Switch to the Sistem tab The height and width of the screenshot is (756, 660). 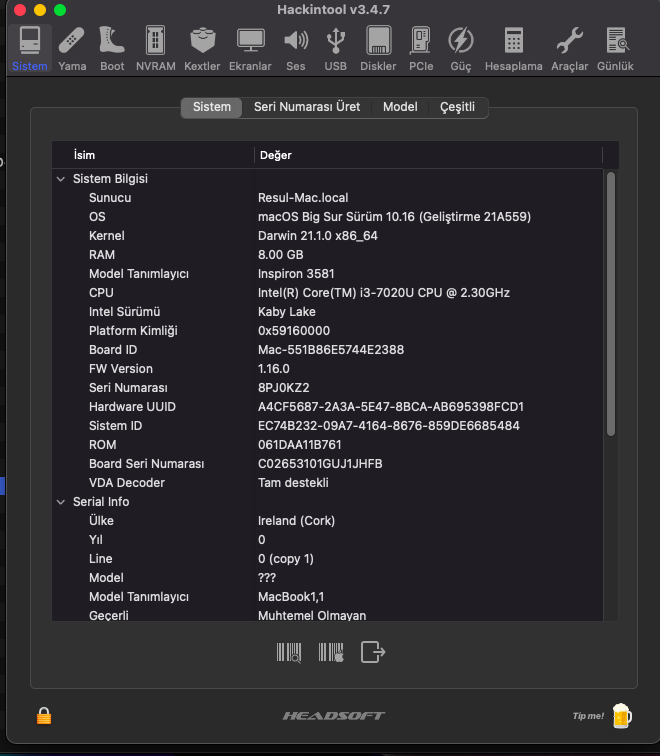click(x=212, y=107)
